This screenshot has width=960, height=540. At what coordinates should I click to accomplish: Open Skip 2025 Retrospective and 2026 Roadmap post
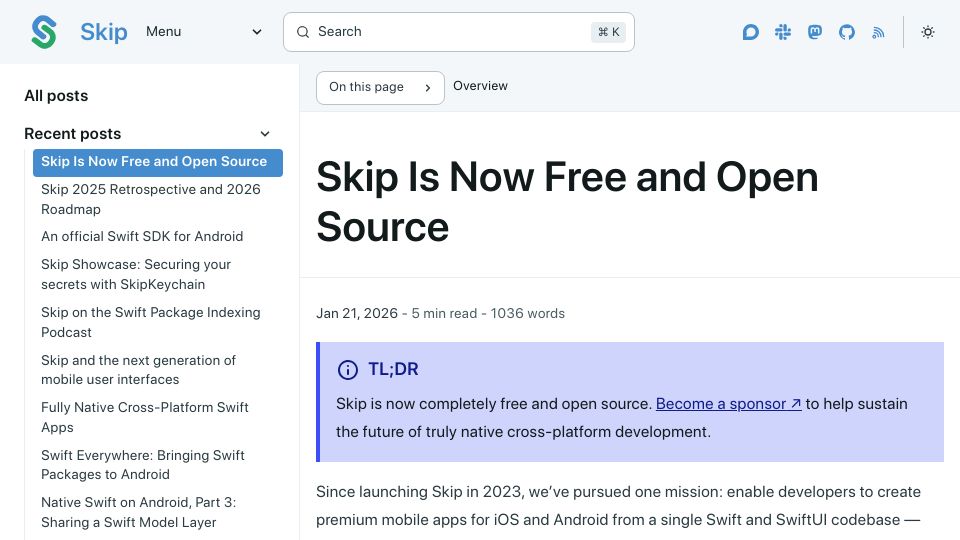coord(151,199)
